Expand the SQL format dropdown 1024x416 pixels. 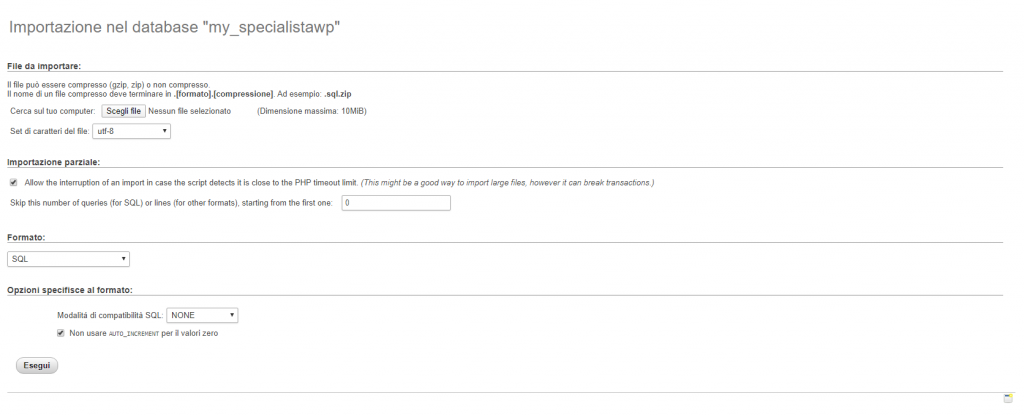tap(68, 259)
